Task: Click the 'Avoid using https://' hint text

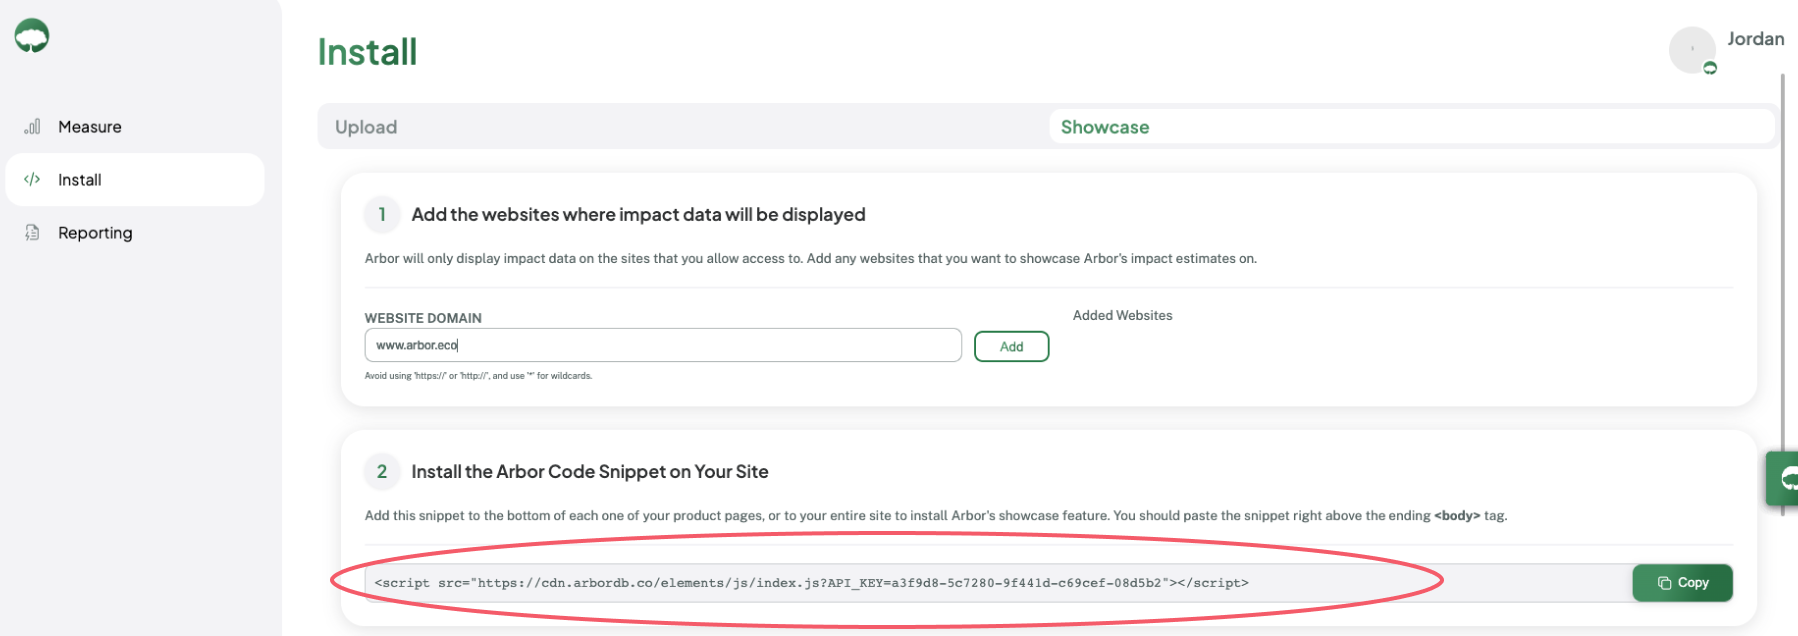Action: pos(478,376)
